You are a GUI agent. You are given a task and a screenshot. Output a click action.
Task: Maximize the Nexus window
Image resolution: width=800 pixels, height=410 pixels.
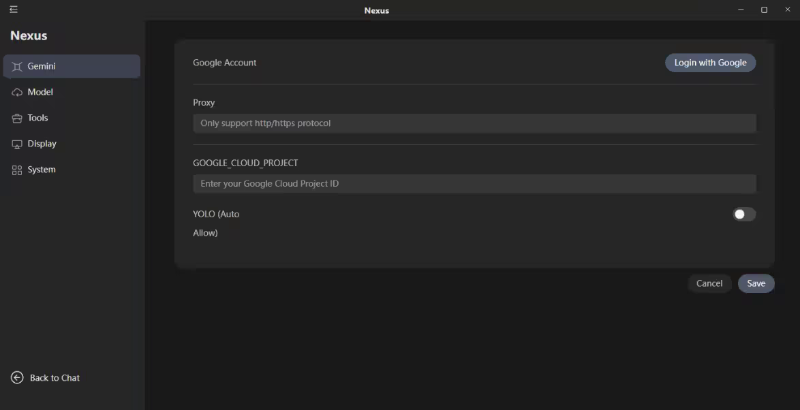click(x=764, y=10)
